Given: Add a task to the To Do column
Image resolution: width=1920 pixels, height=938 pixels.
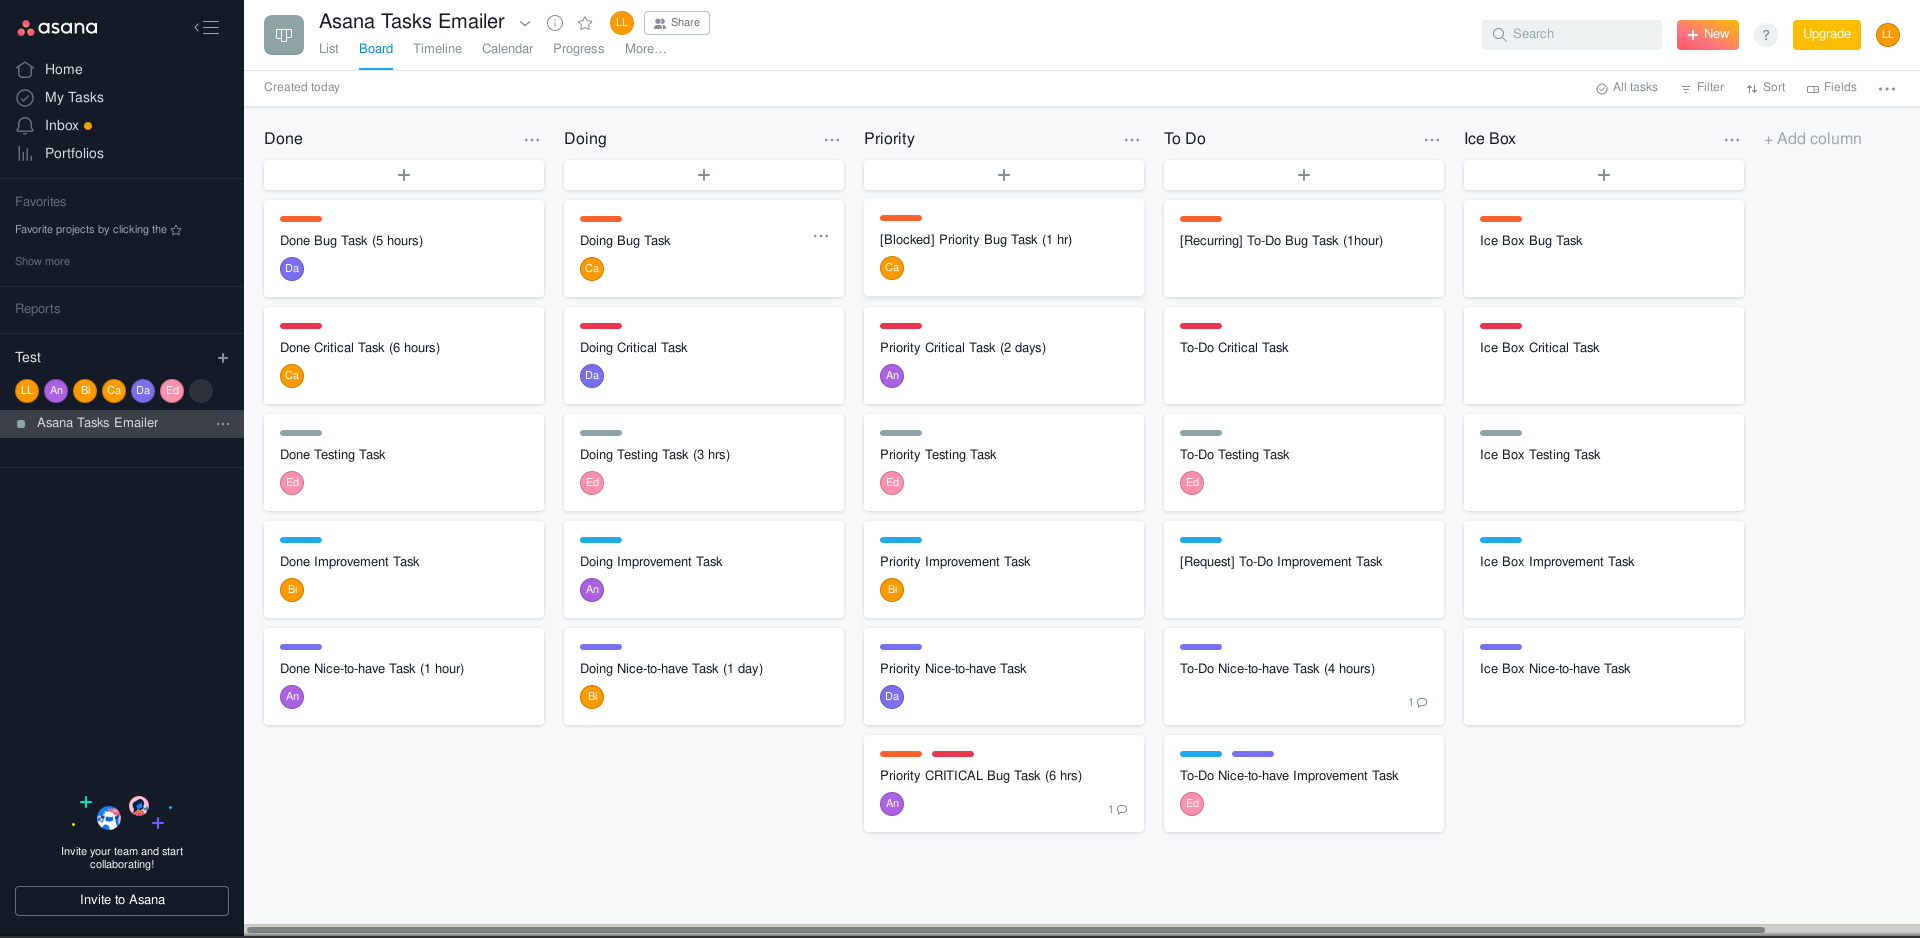Looking at the screenshot, I should (x=1304, y=175).
